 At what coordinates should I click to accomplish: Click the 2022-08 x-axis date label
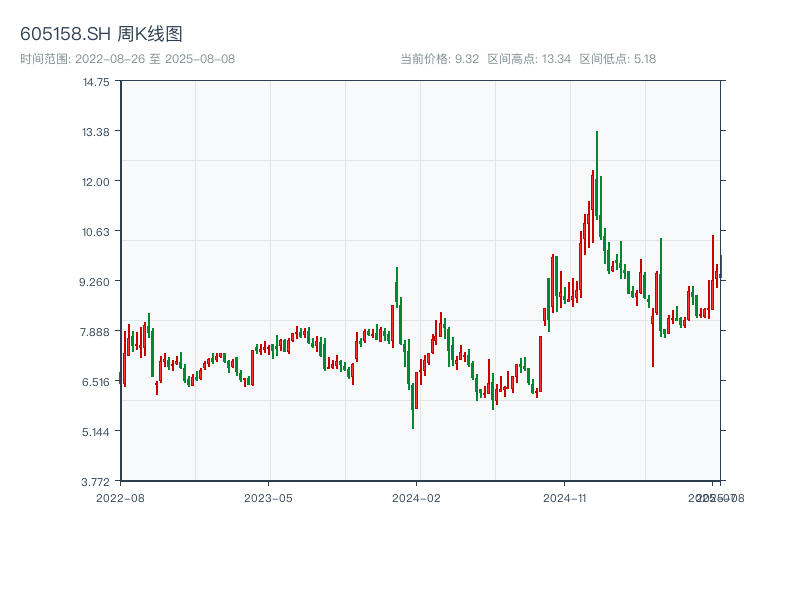click(120, 497)
